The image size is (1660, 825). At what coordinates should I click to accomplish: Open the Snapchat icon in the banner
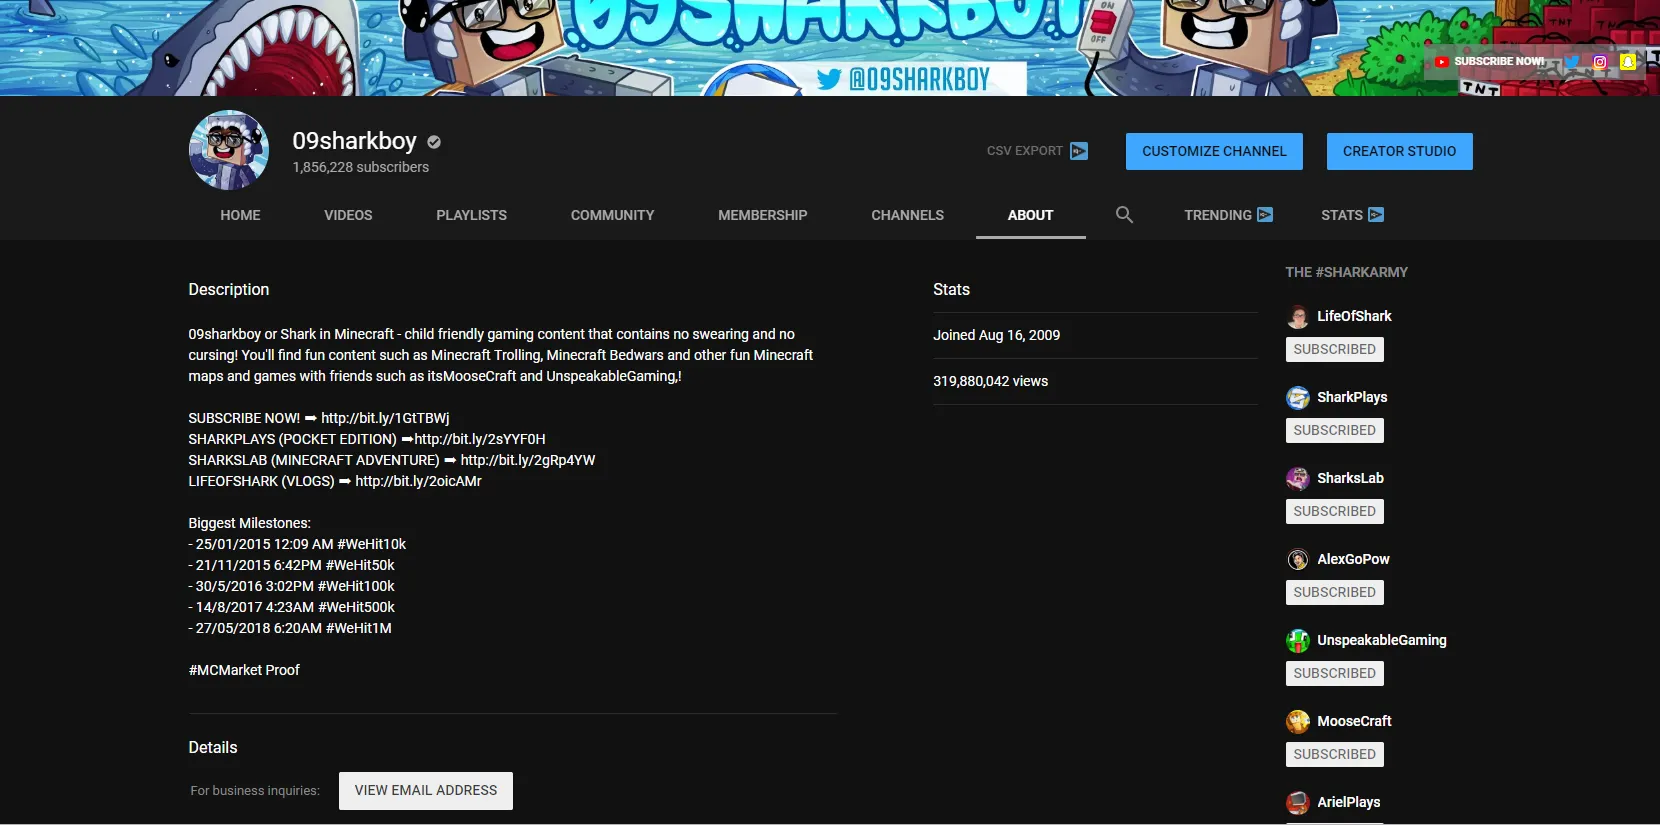pos(1628,62)
